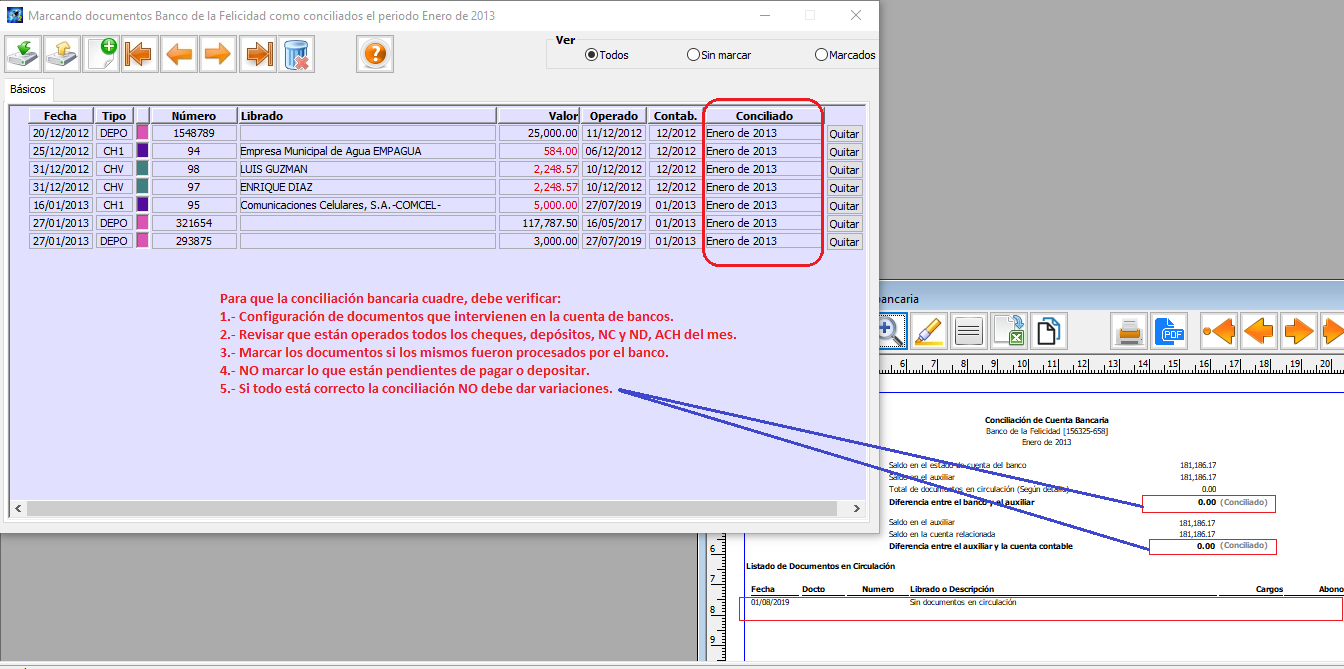Go to the last record arrow
The height and width of the screenshot is (669, 1344).
click(258, 53)
